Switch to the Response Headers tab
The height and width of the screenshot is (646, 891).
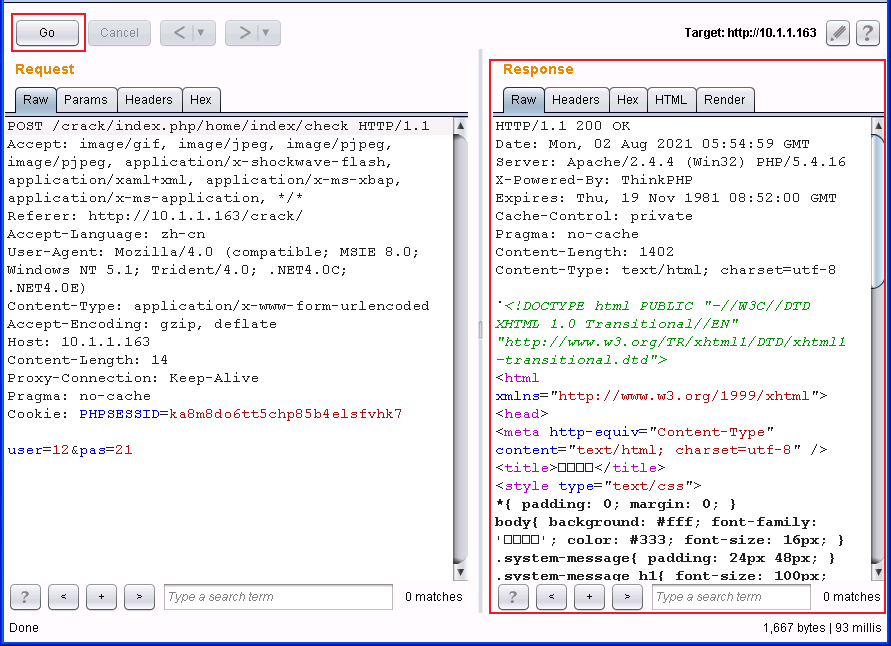tap(576, 100)
